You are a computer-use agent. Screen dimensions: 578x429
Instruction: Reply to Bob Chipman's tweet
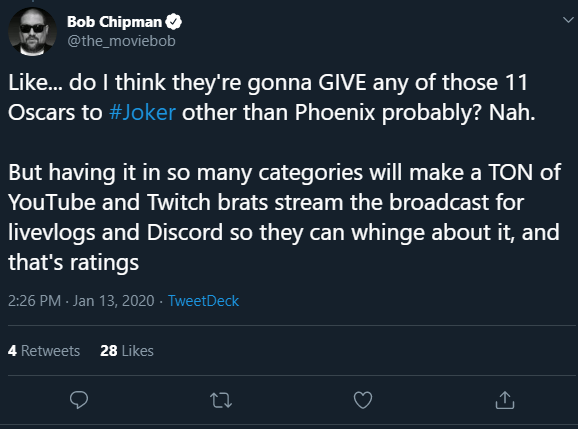(x=79, y=400)
